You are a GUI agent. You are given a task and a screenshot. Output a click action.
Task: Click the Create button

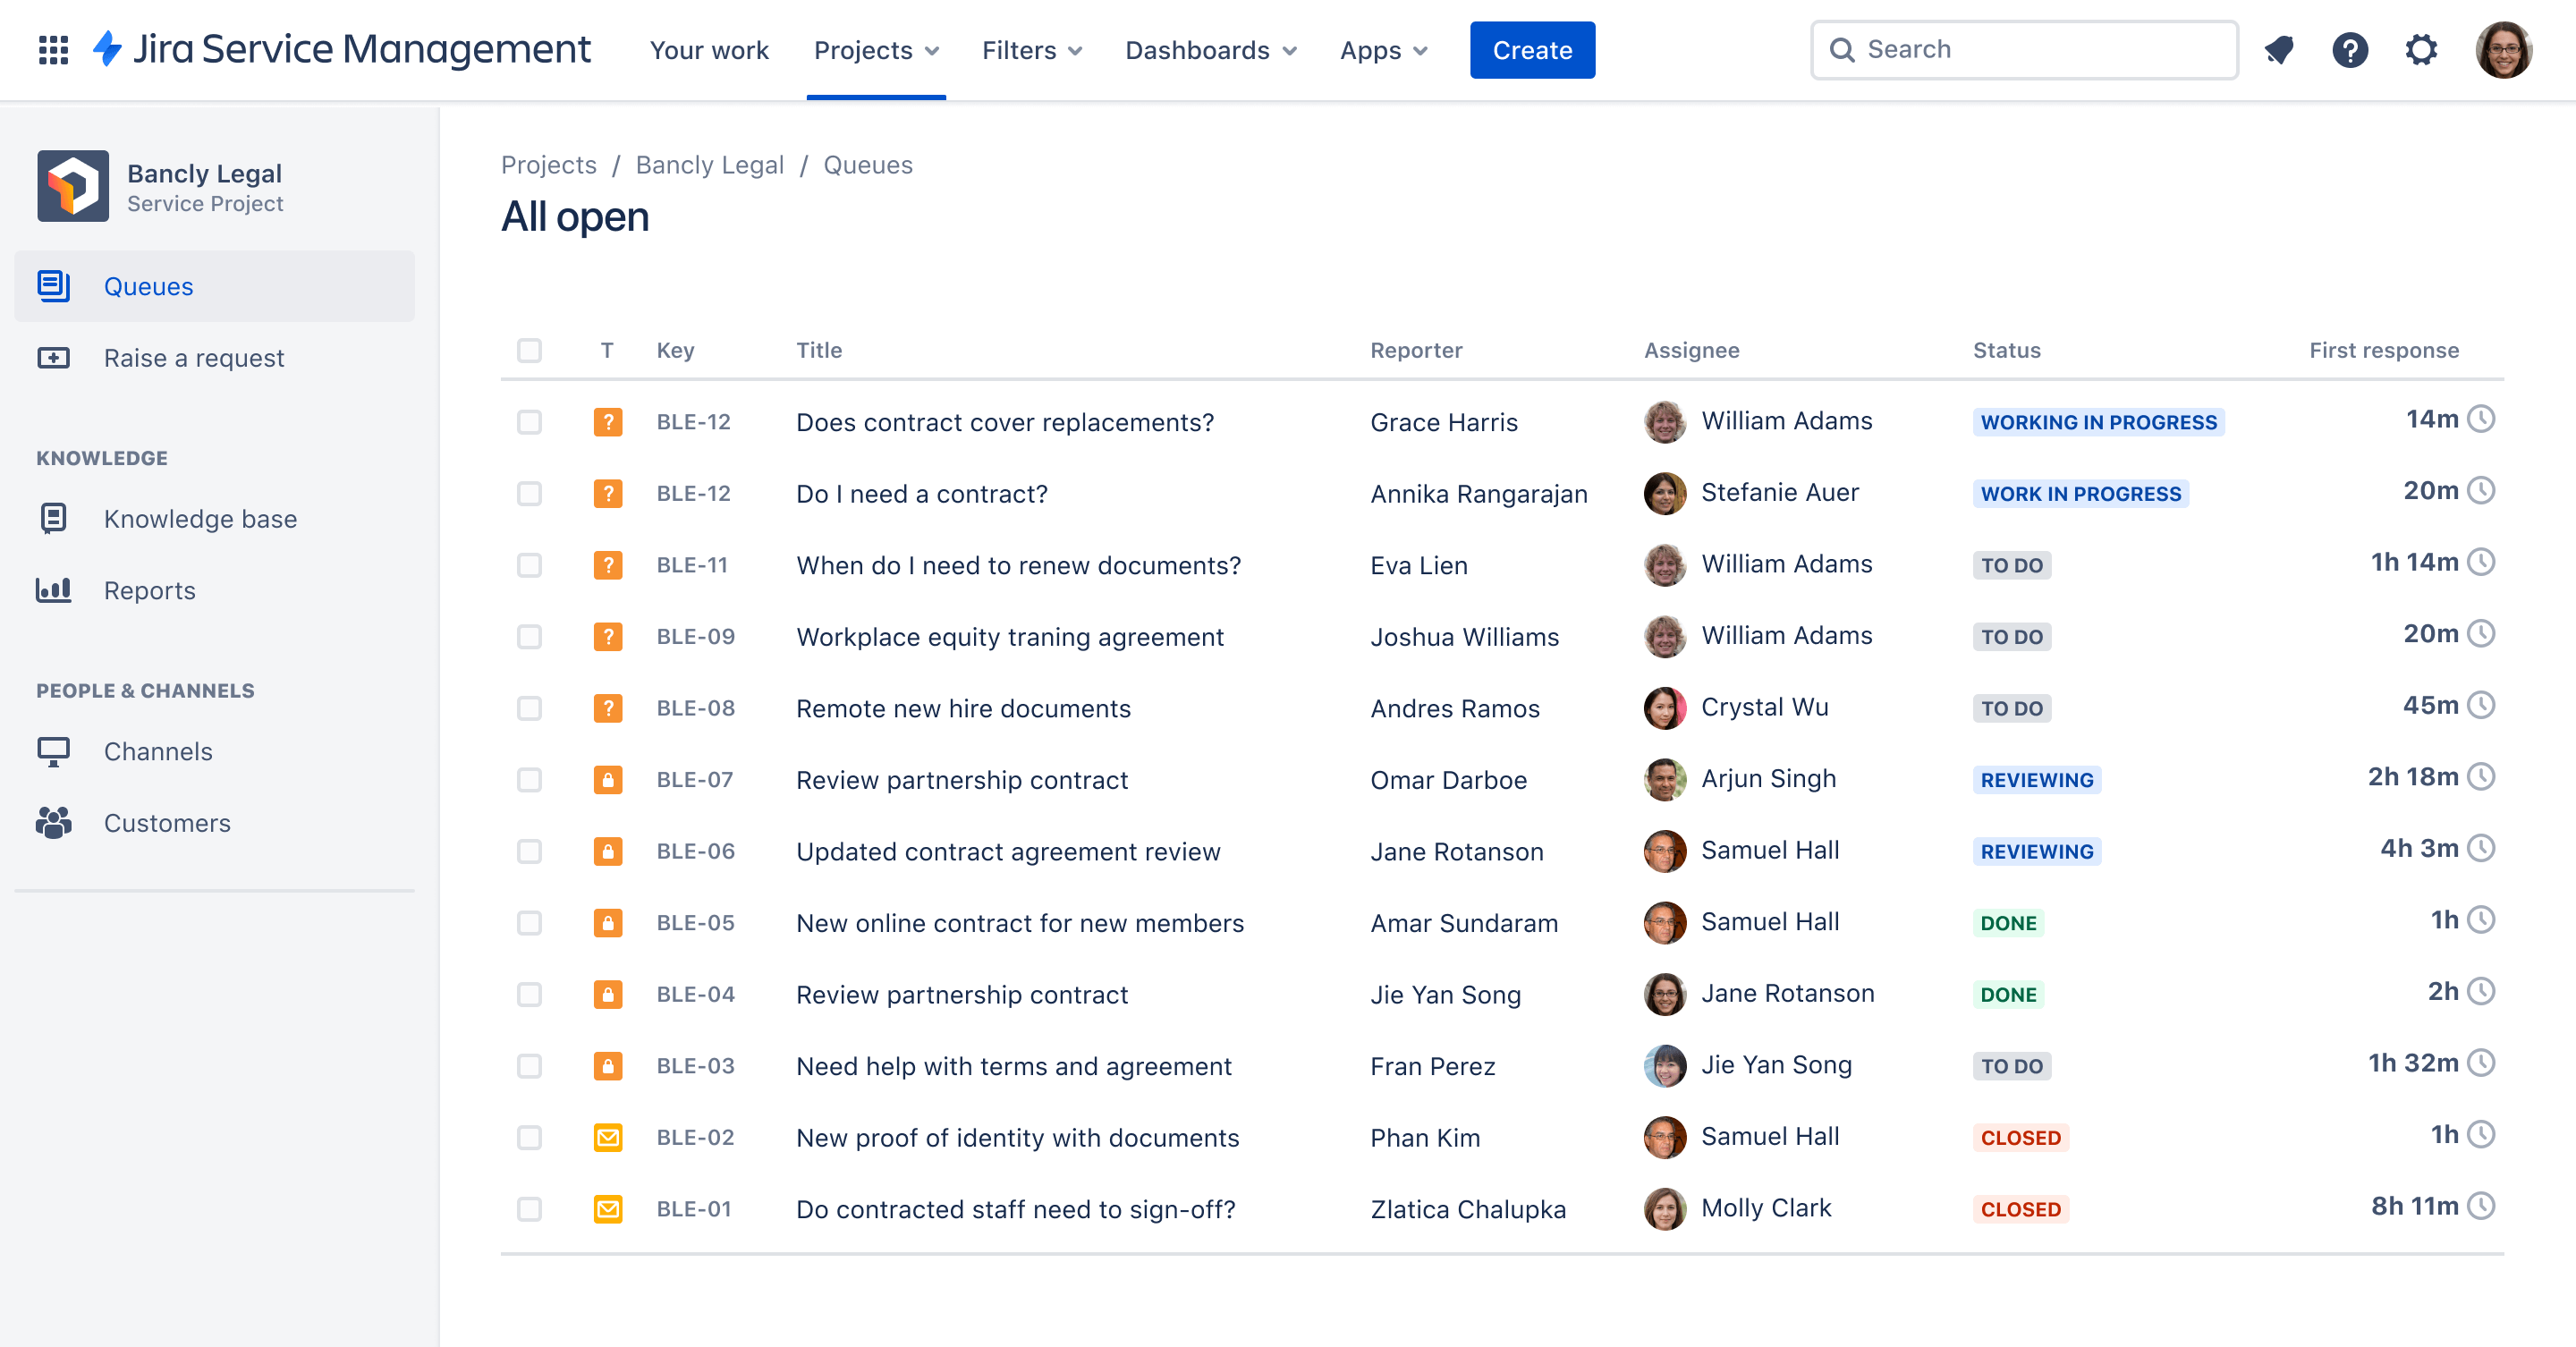[1531, 47]
